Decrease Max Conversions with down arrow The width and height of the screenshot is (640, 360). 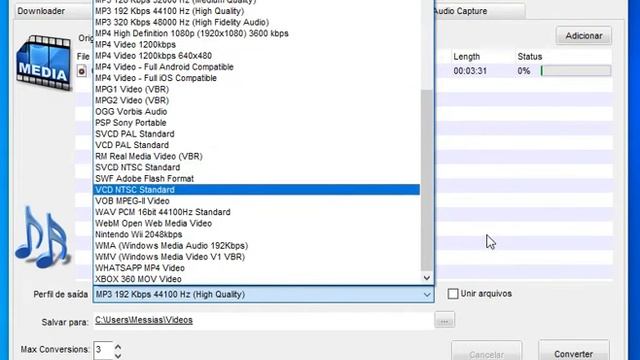[x=118, y=356]
